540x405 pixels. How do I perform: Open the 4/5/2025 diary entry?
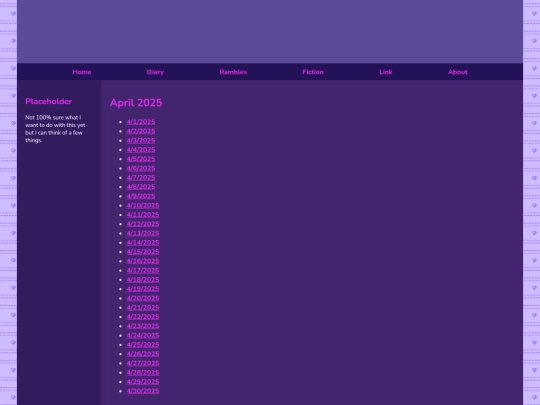tap(141, 159)
